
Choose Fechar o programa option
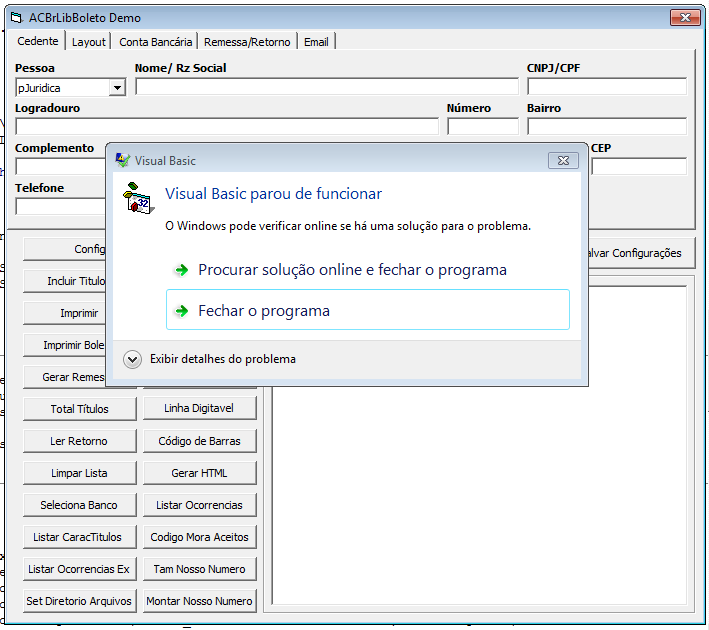point(368,310)
